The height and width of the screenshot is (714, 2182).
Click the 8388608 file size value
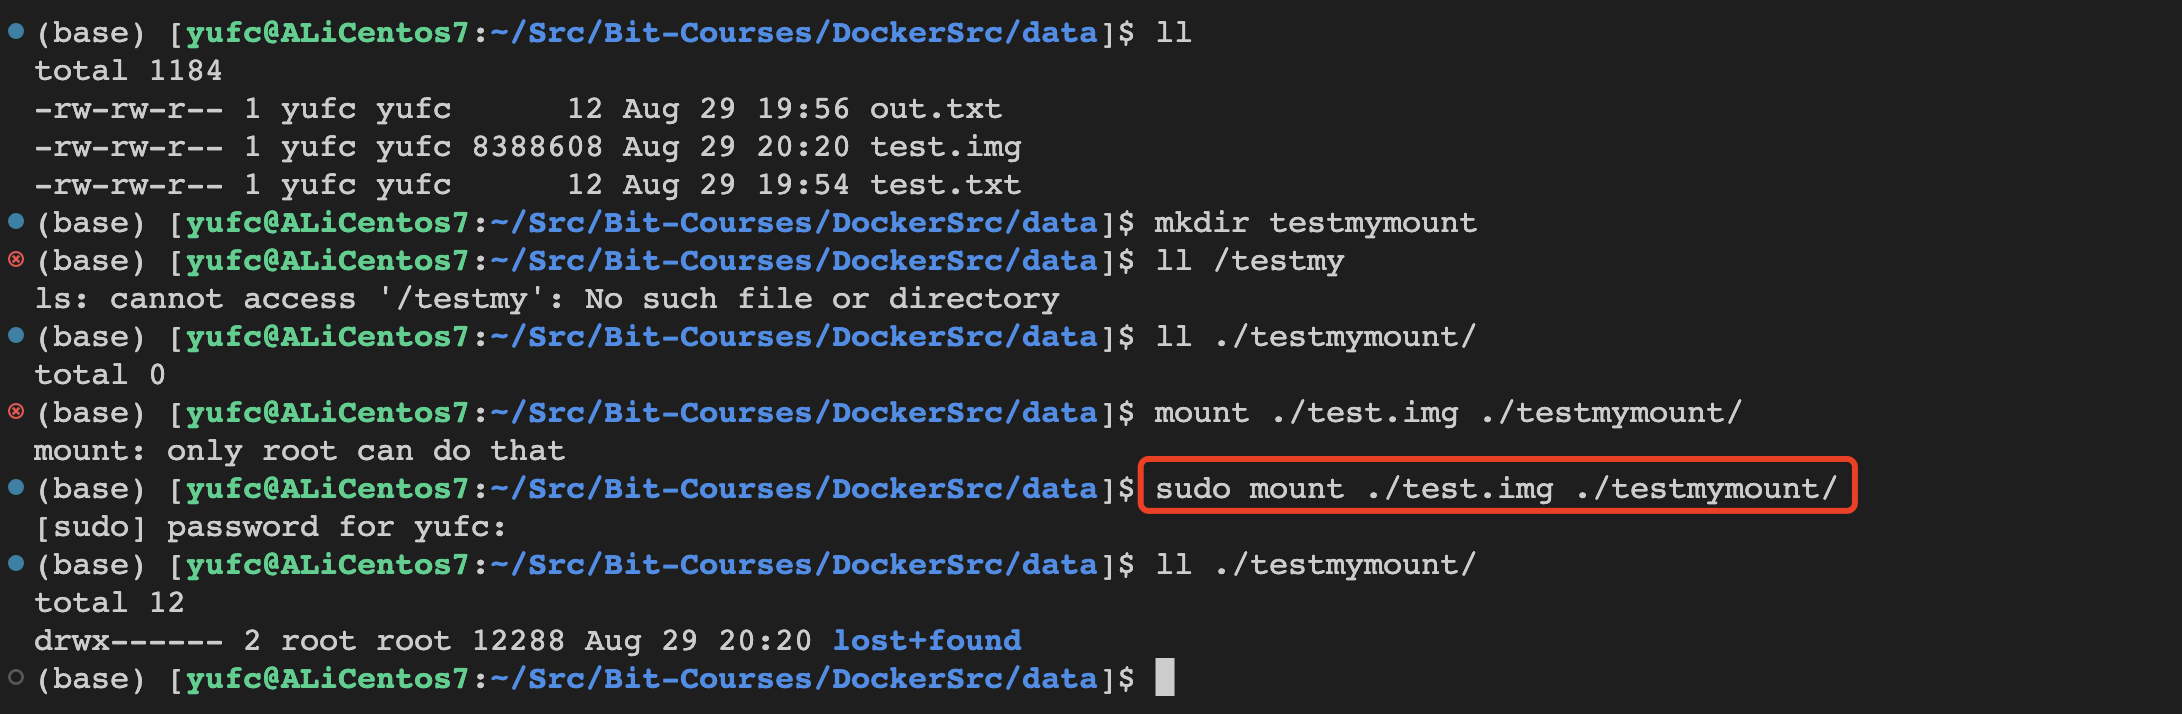click(537, 146)
